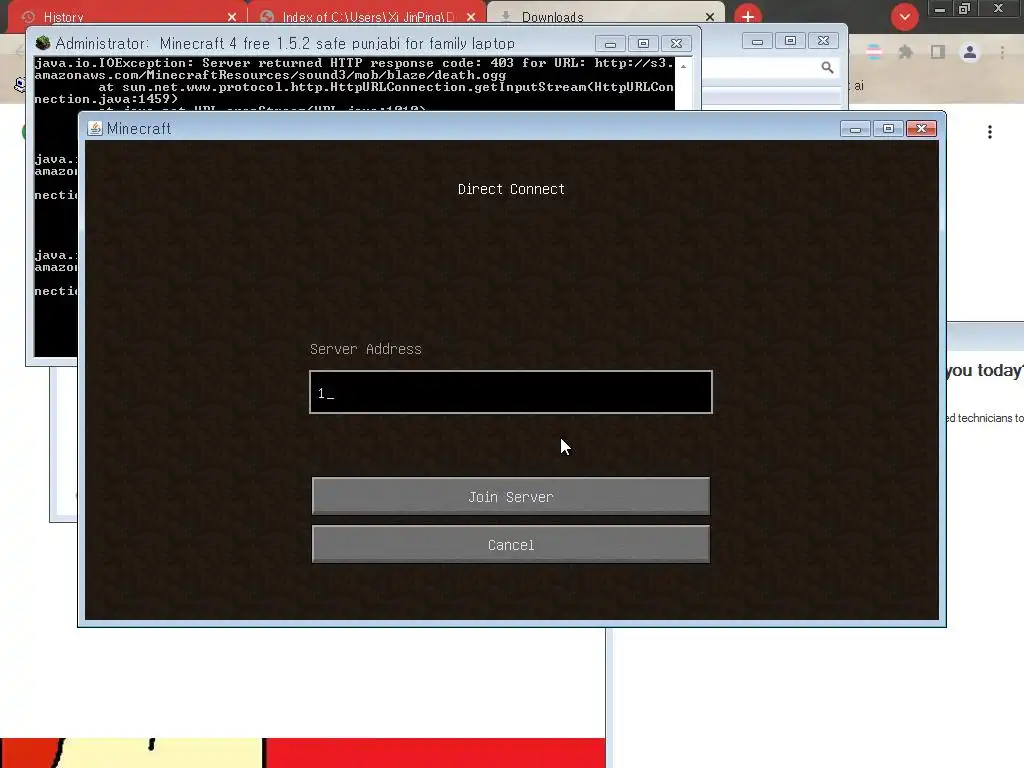Screen dimensions: 1024x768
Task: Click the Administrator console title bar text
Action: [x=285, y=44]
